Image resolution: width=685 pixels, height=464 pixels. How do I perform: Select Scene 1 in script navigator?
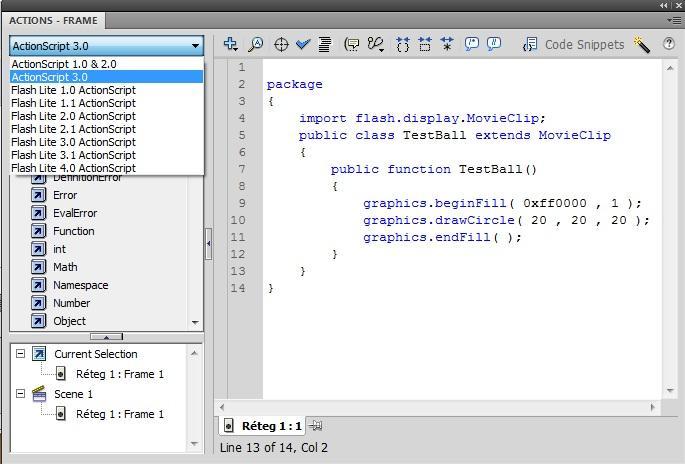(x=73, y=394)
